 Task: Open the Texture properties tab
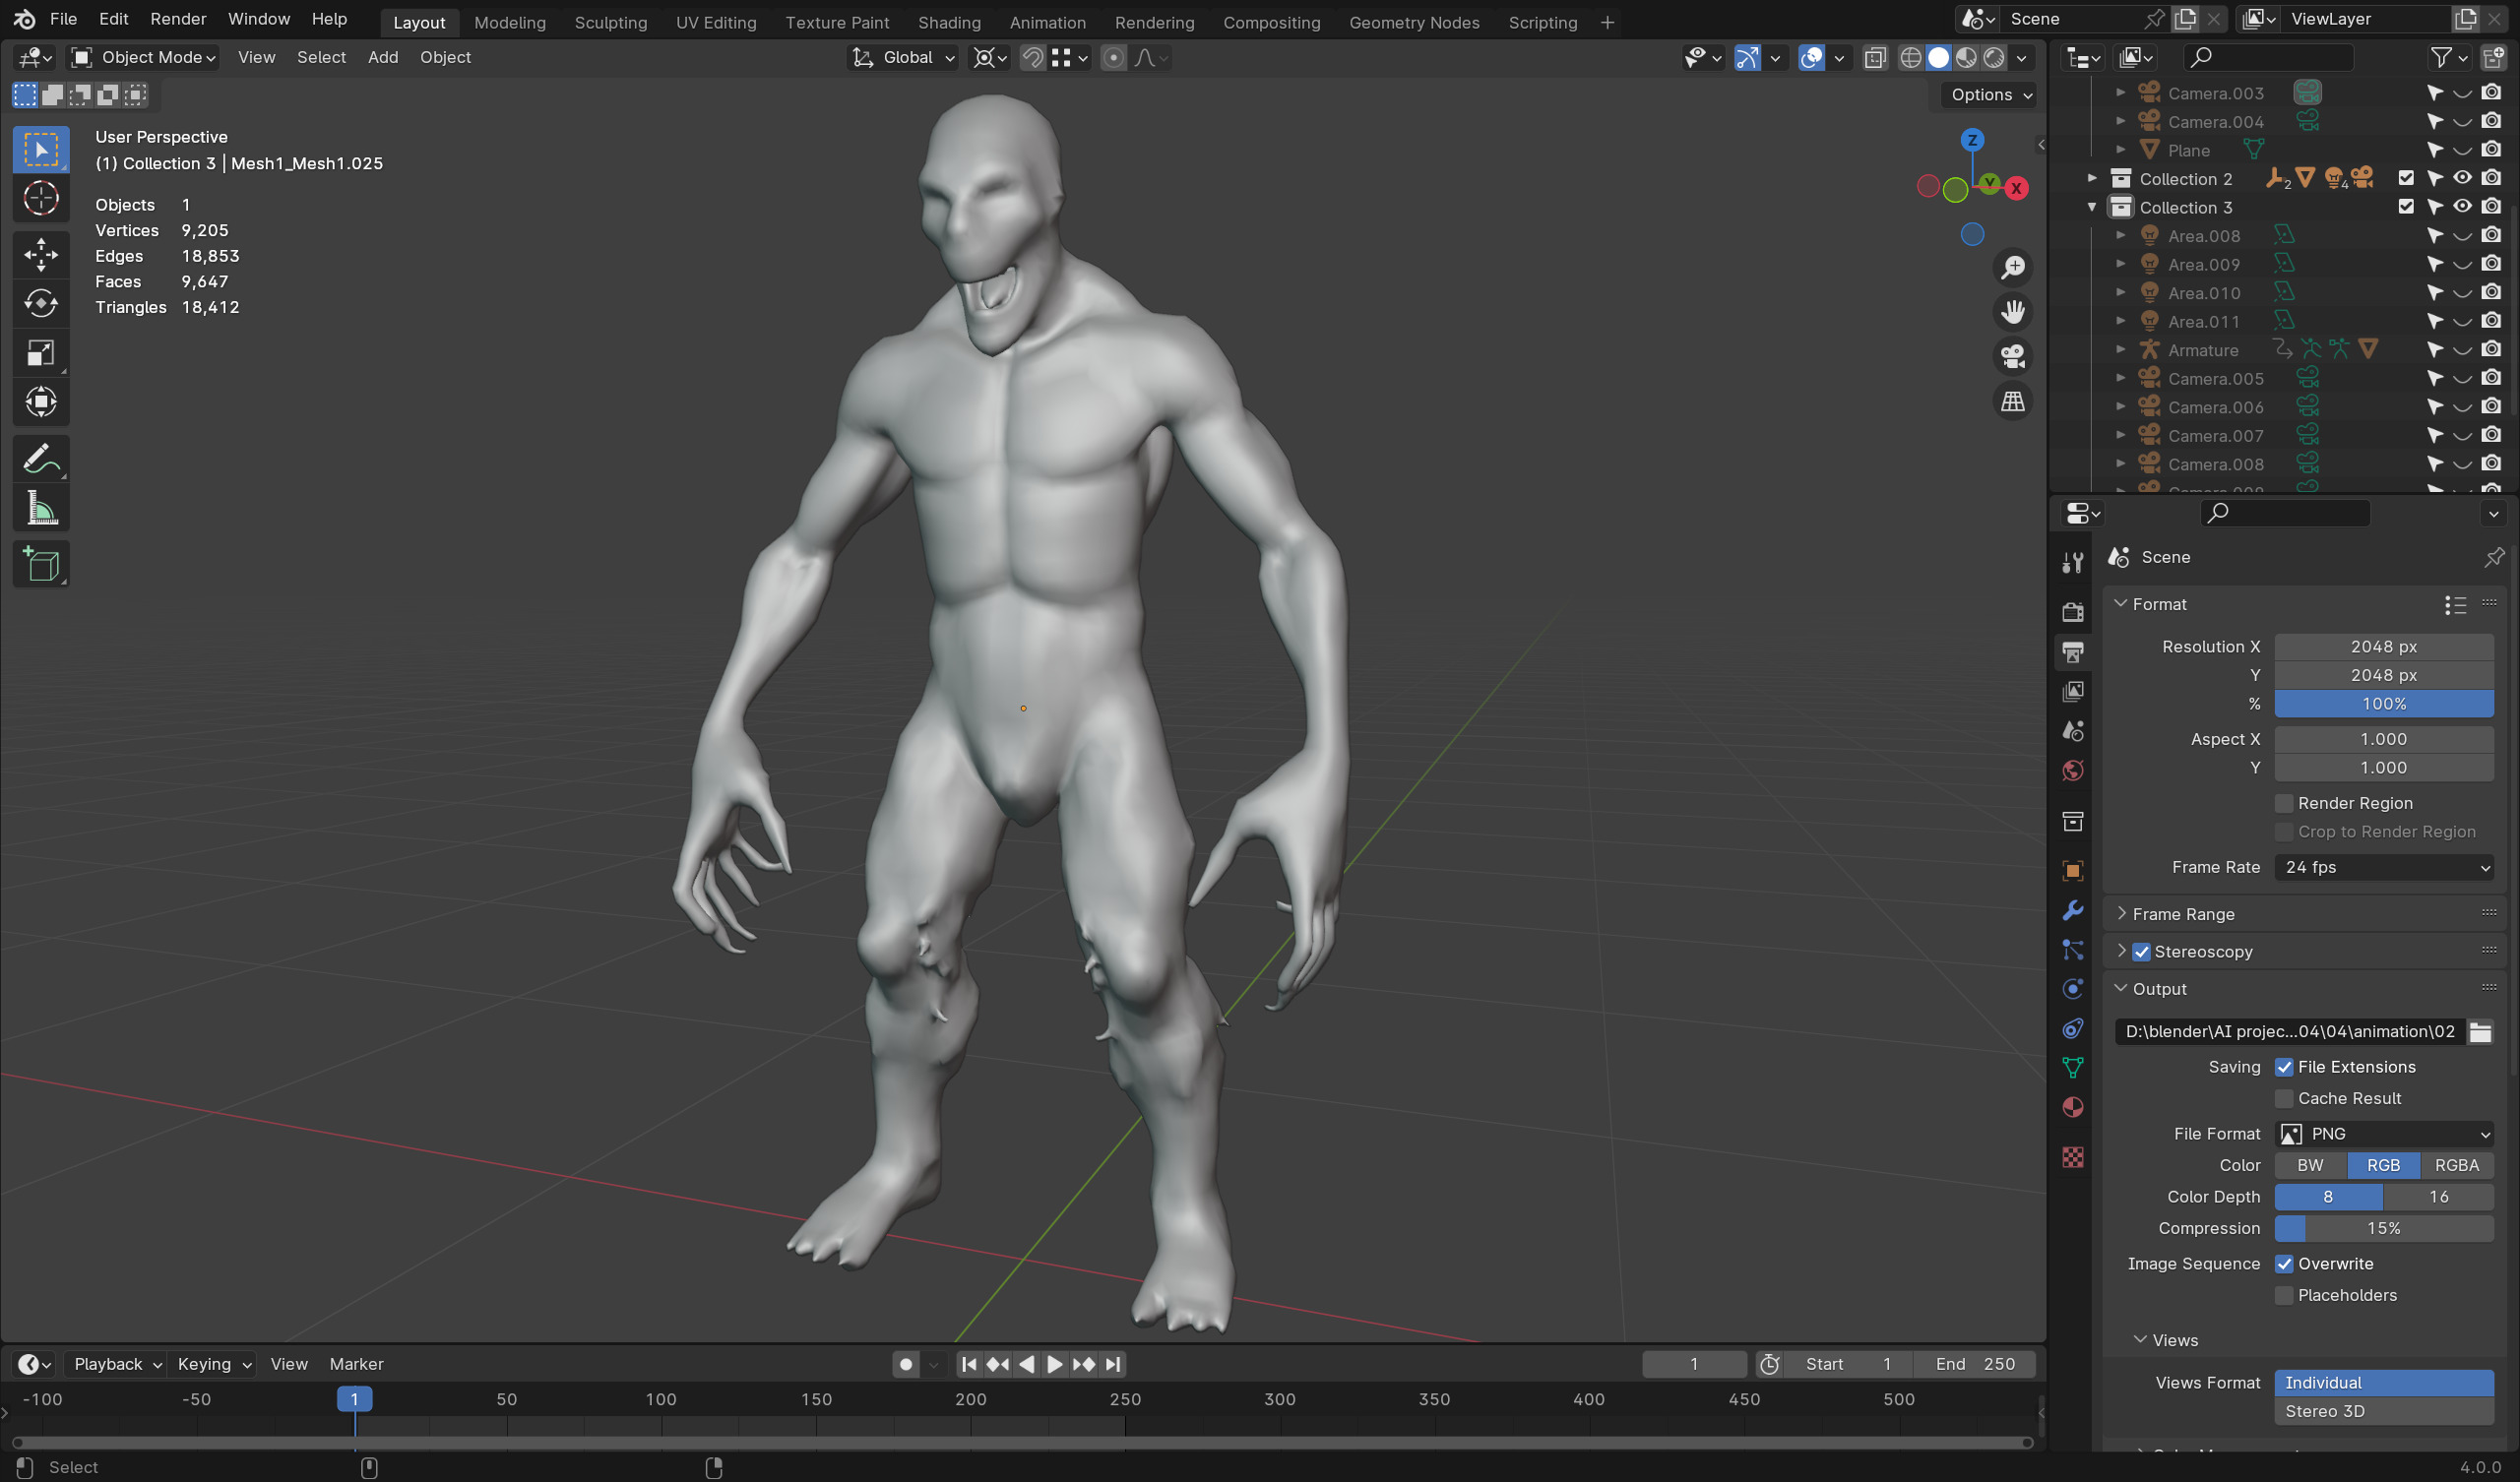pos(2073,1157)
